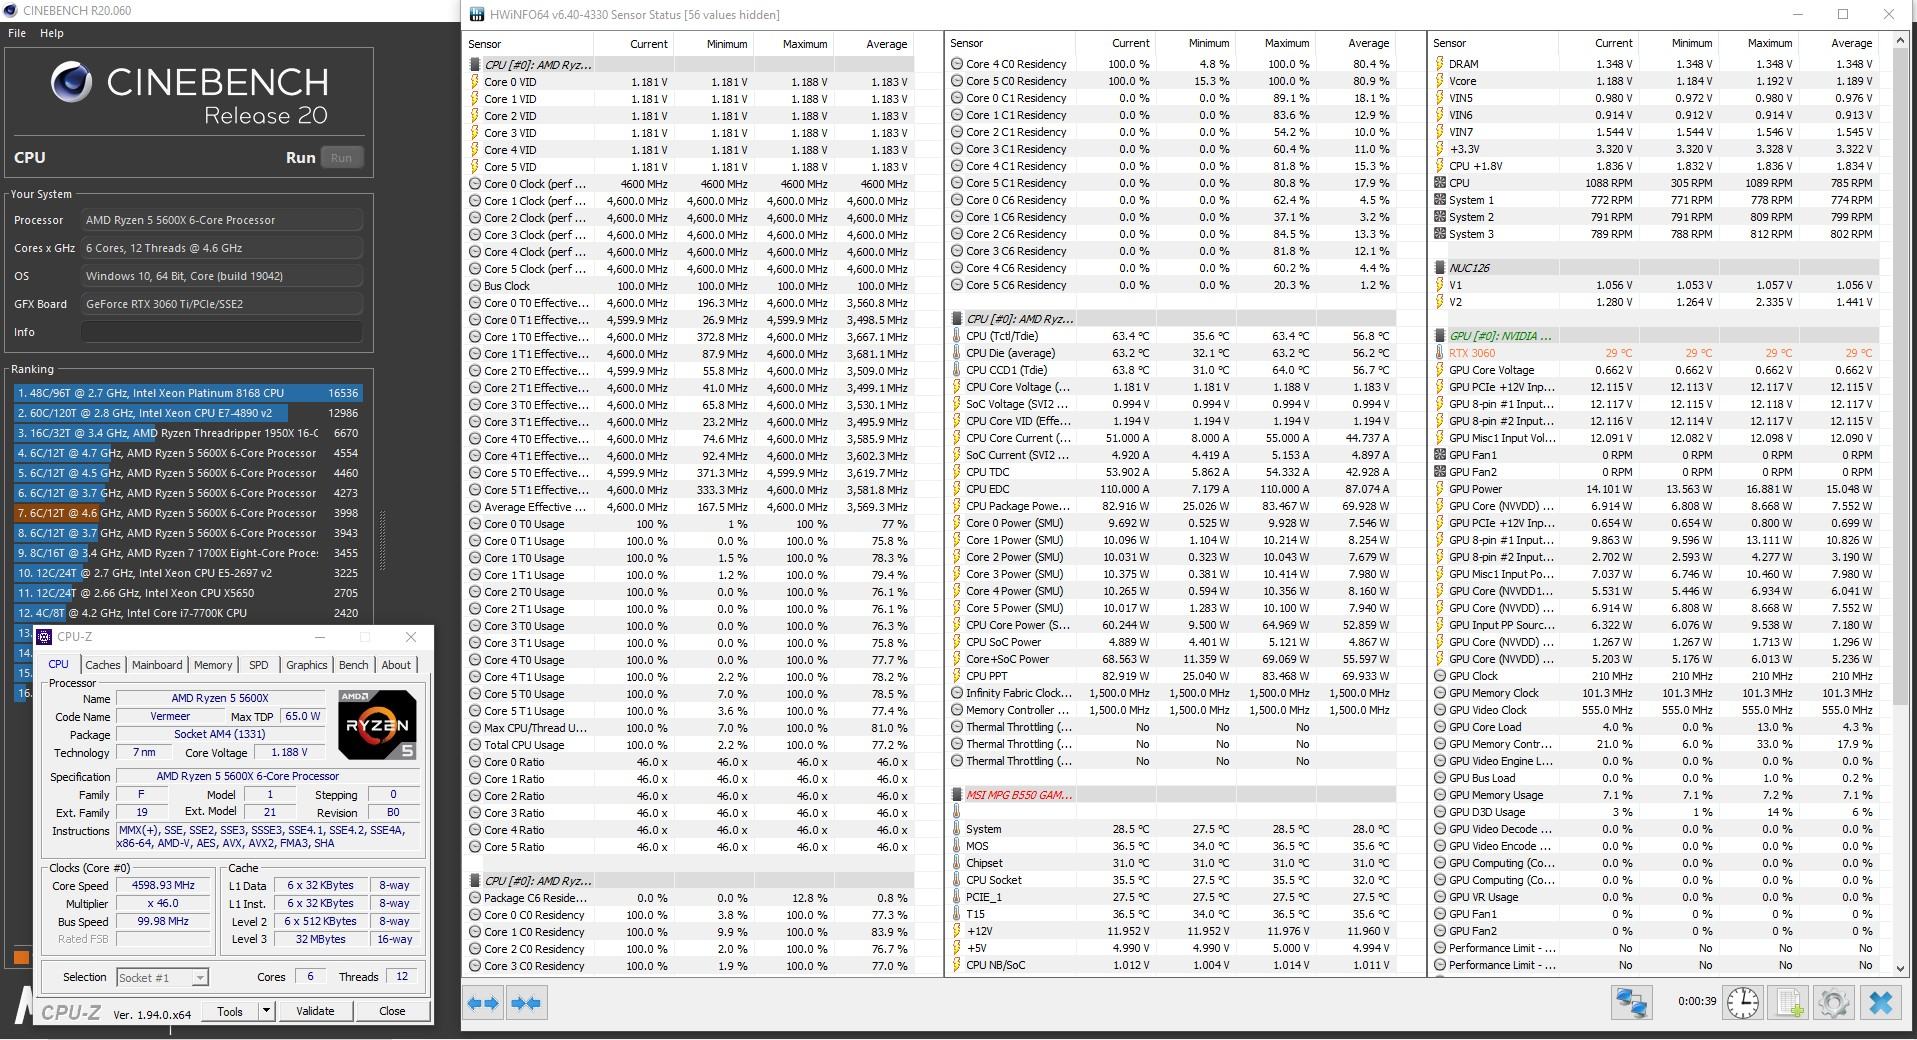Click the fan icon beside CPU RPM row
The image size is (1917, 1040).
coord(1440,183)
